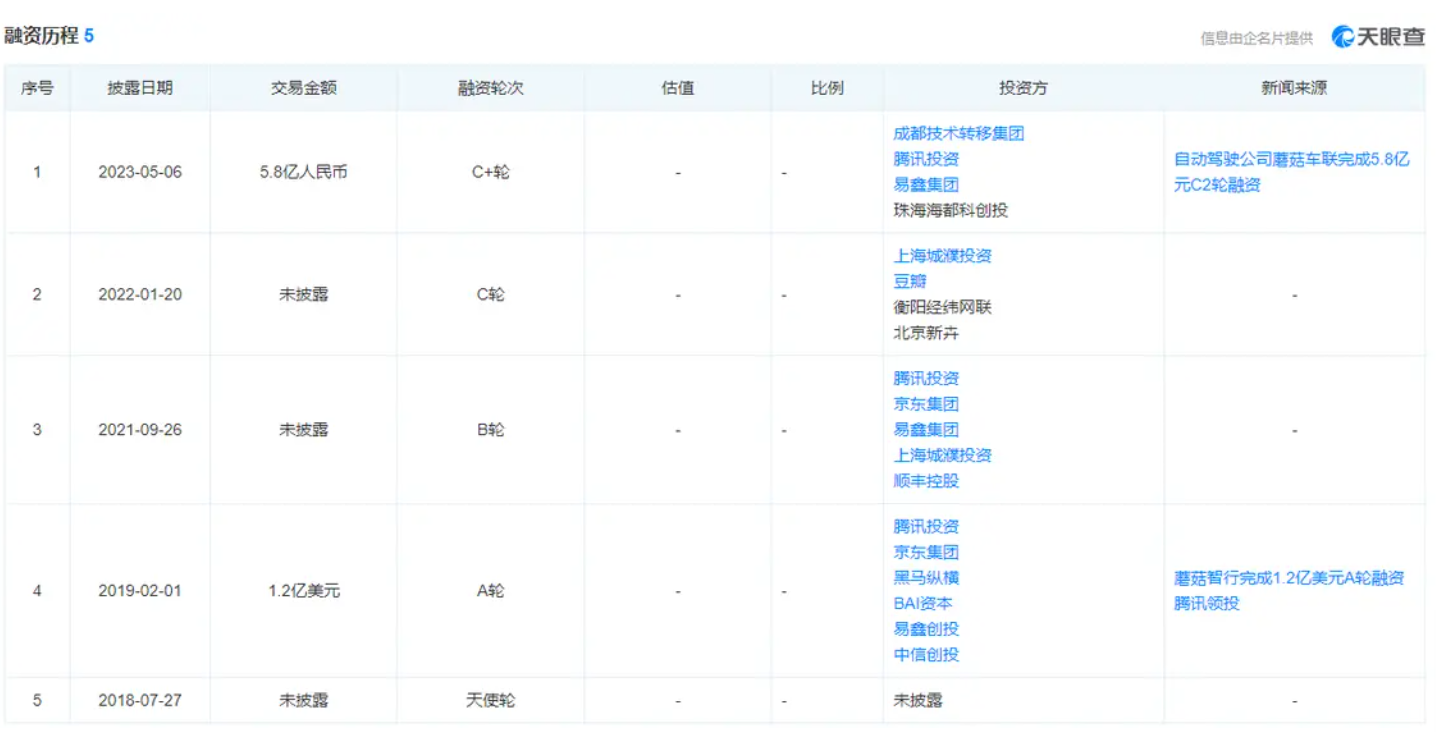Select the C轮 round cell
This screenshot has width=1436, height=732.
coord(491,295)
